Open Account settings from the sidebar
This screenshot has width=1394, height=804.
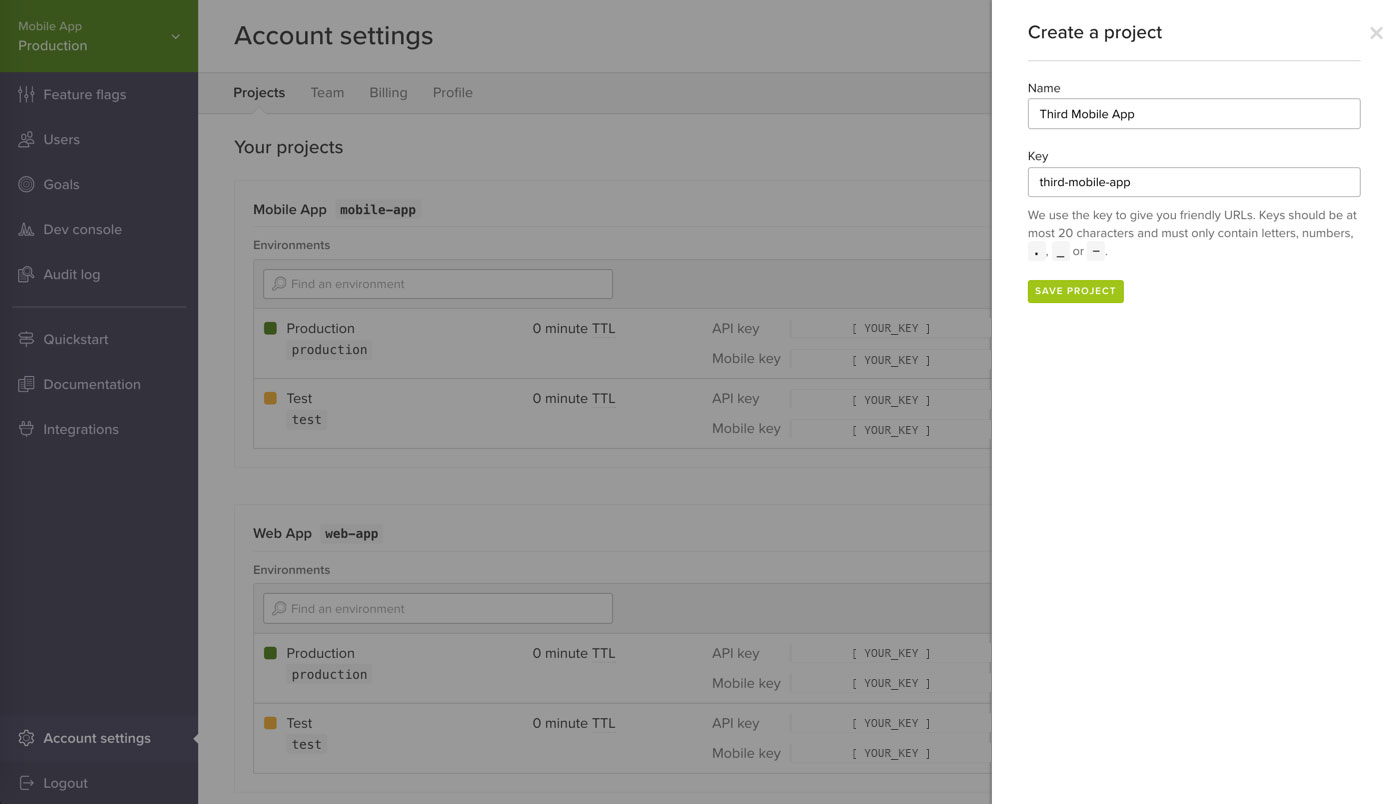coord(95,738)
